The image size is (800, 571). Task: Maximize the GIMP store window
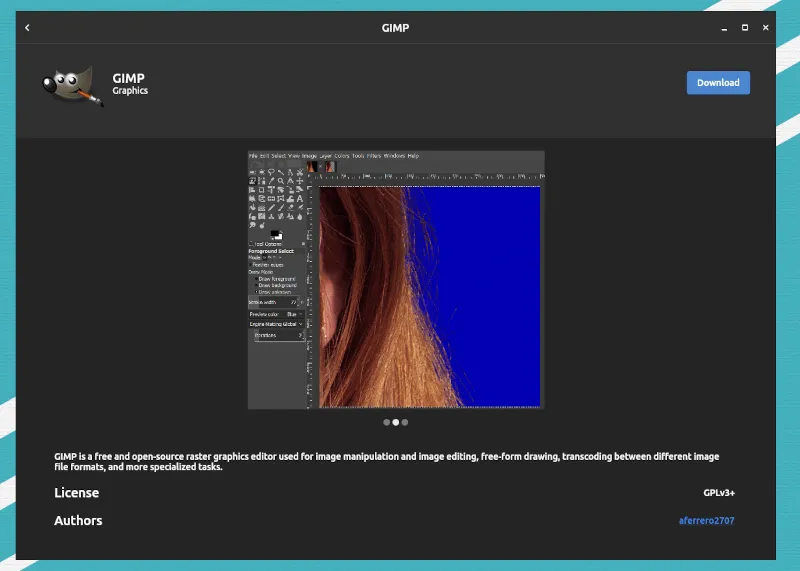744,28
